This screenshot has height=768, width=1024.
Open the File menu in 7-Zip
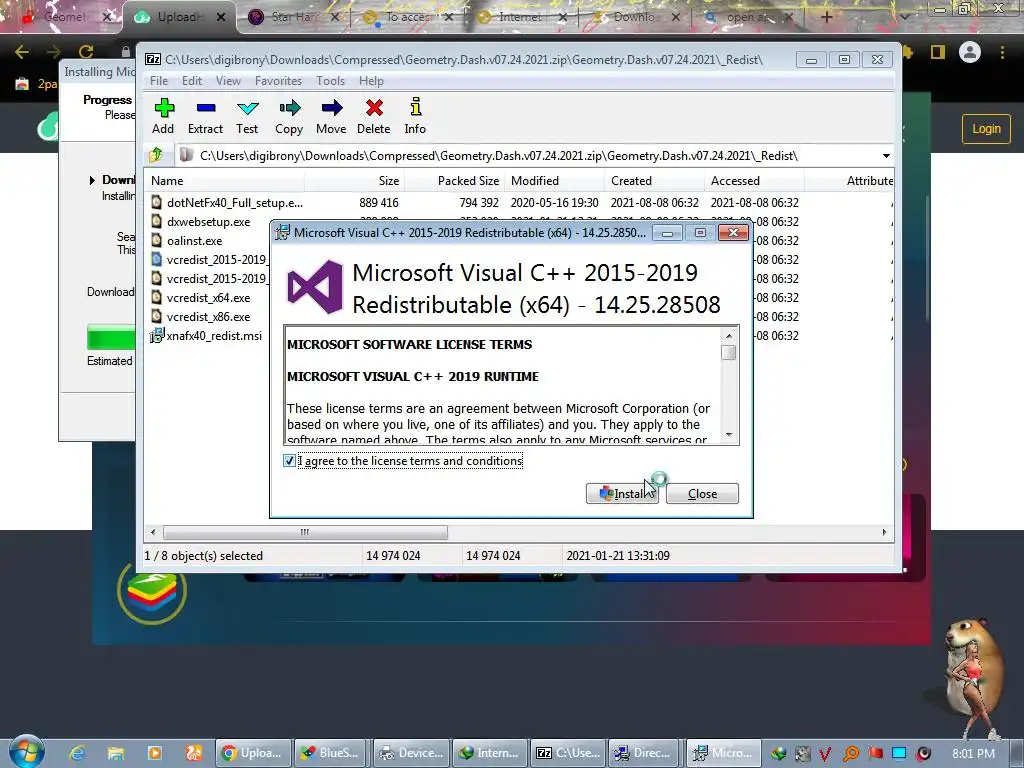click(x=159, y=81)
